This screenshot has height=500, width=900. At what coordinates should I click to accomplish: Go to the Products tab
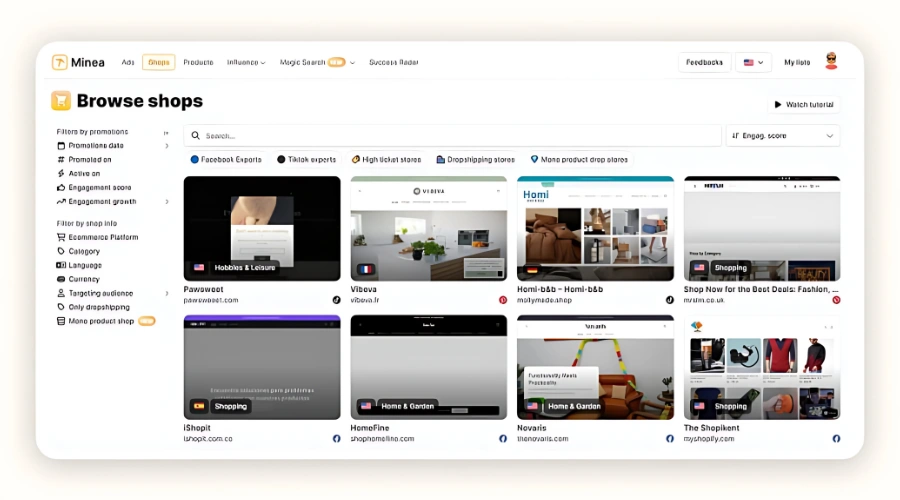point(198,62)
